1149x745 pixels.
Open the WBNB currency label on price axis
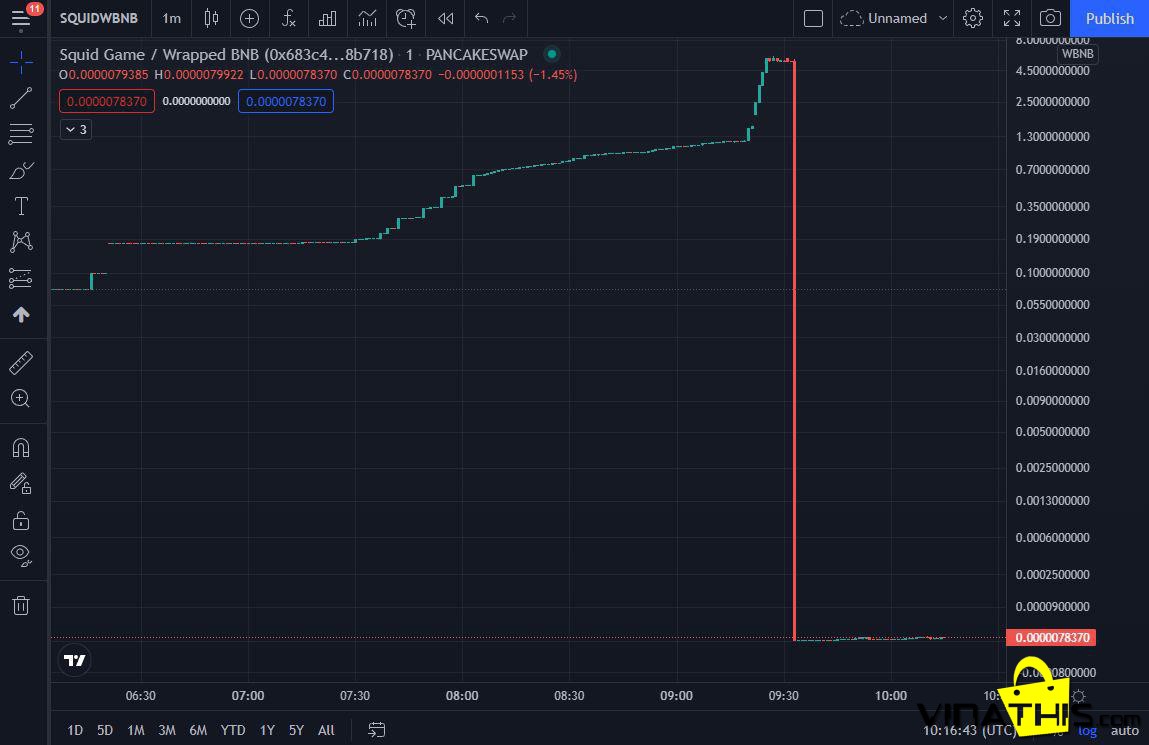(x=1077, y=53)
